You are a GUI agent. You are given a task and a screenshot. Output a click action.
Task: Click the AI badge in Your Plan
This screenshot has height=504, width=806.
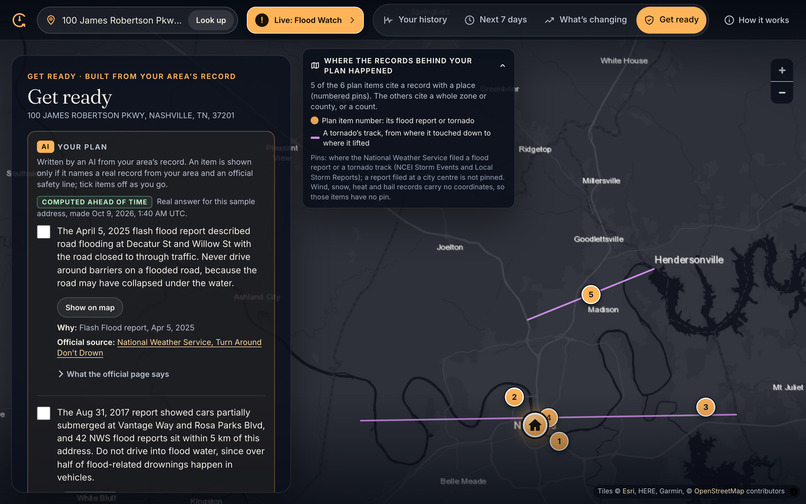point(45,147)
